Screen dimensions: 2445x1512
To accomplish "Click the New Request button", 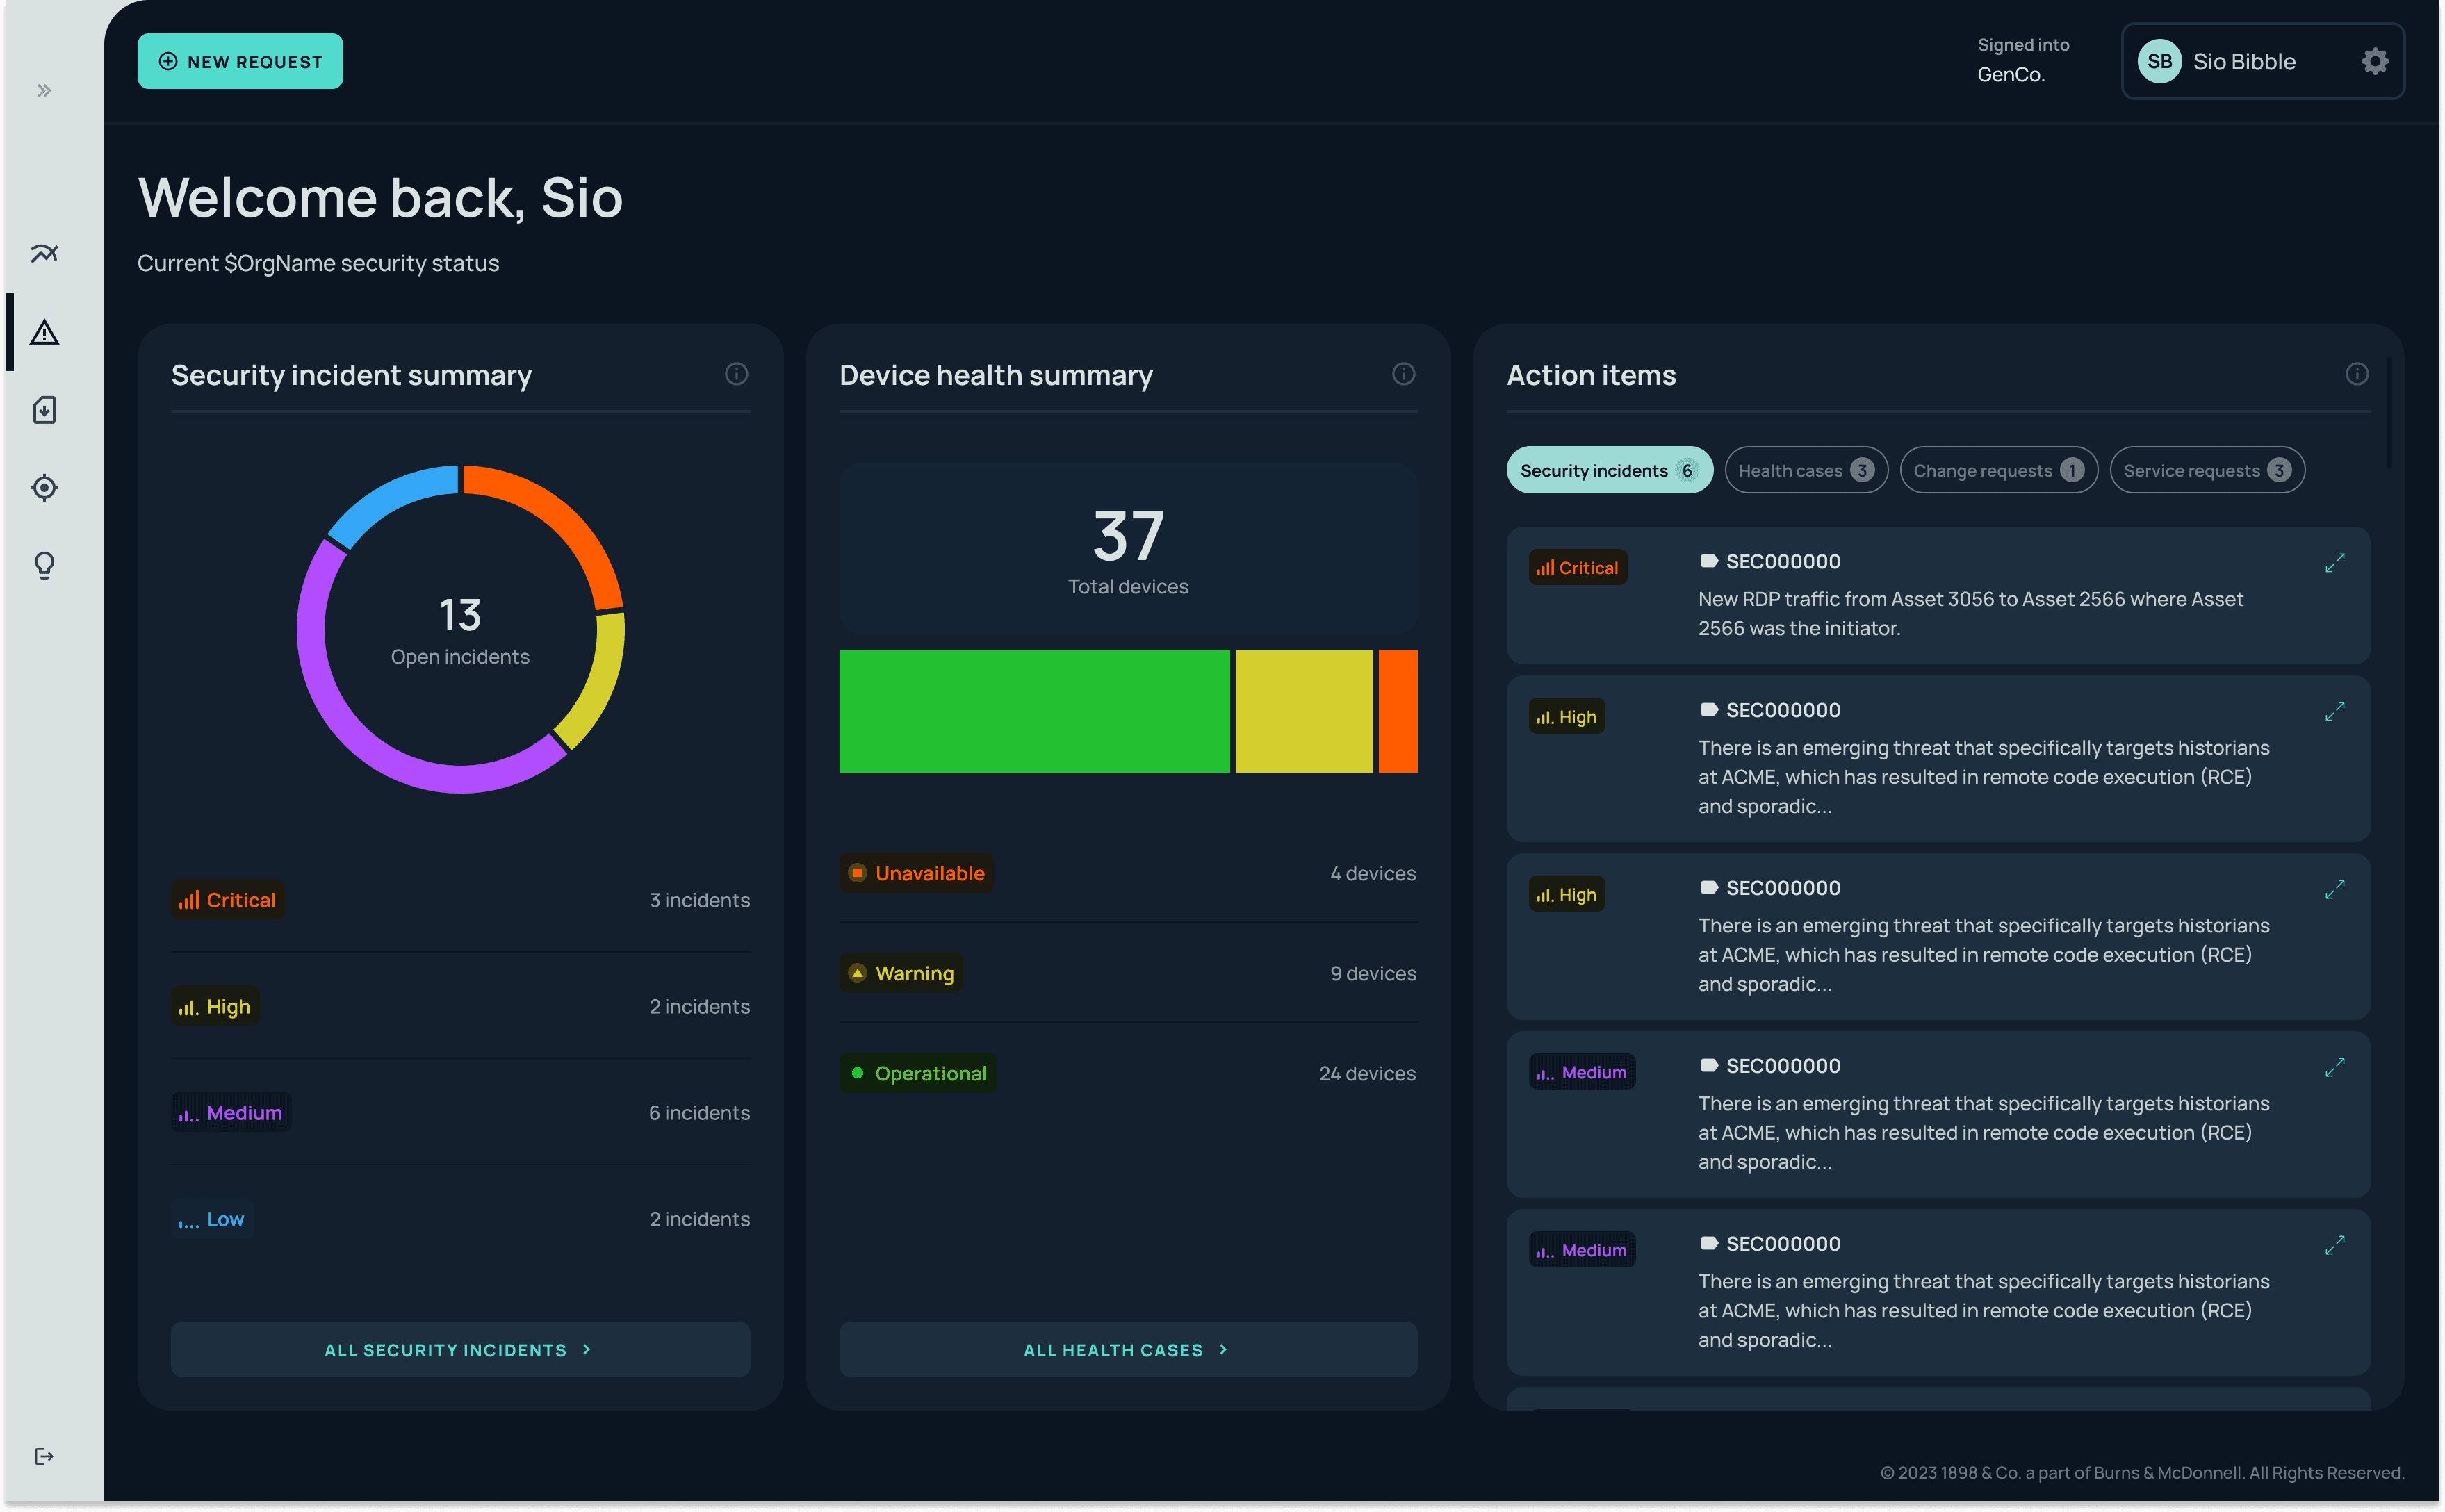I will 240,62.
